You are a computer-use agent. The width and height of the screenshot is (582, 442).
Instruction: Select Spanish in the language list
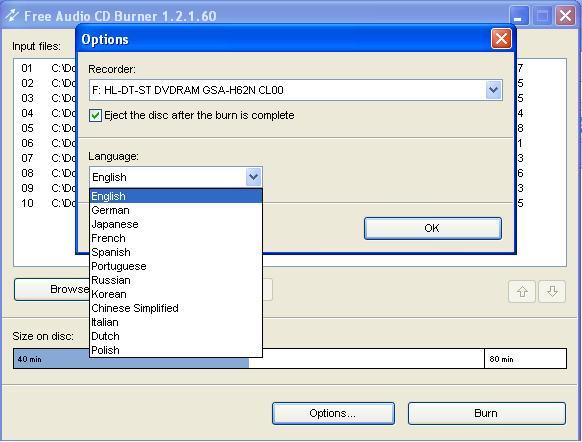[176, 252]
